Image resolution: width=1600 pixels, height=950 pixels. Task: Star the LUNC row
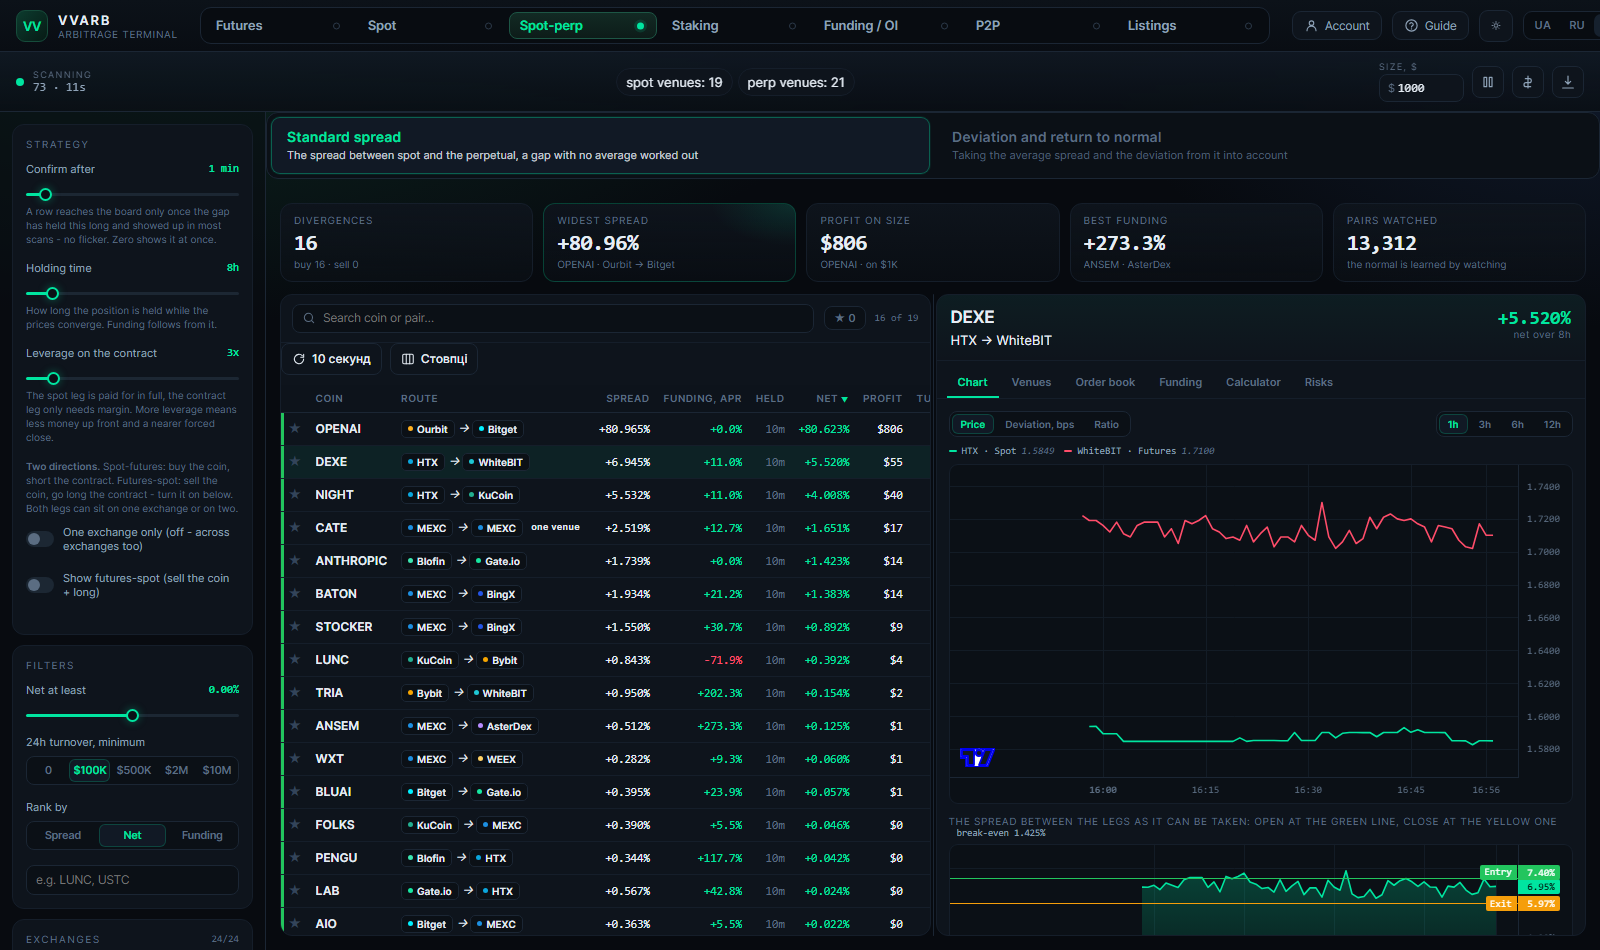tap(295, 659)
